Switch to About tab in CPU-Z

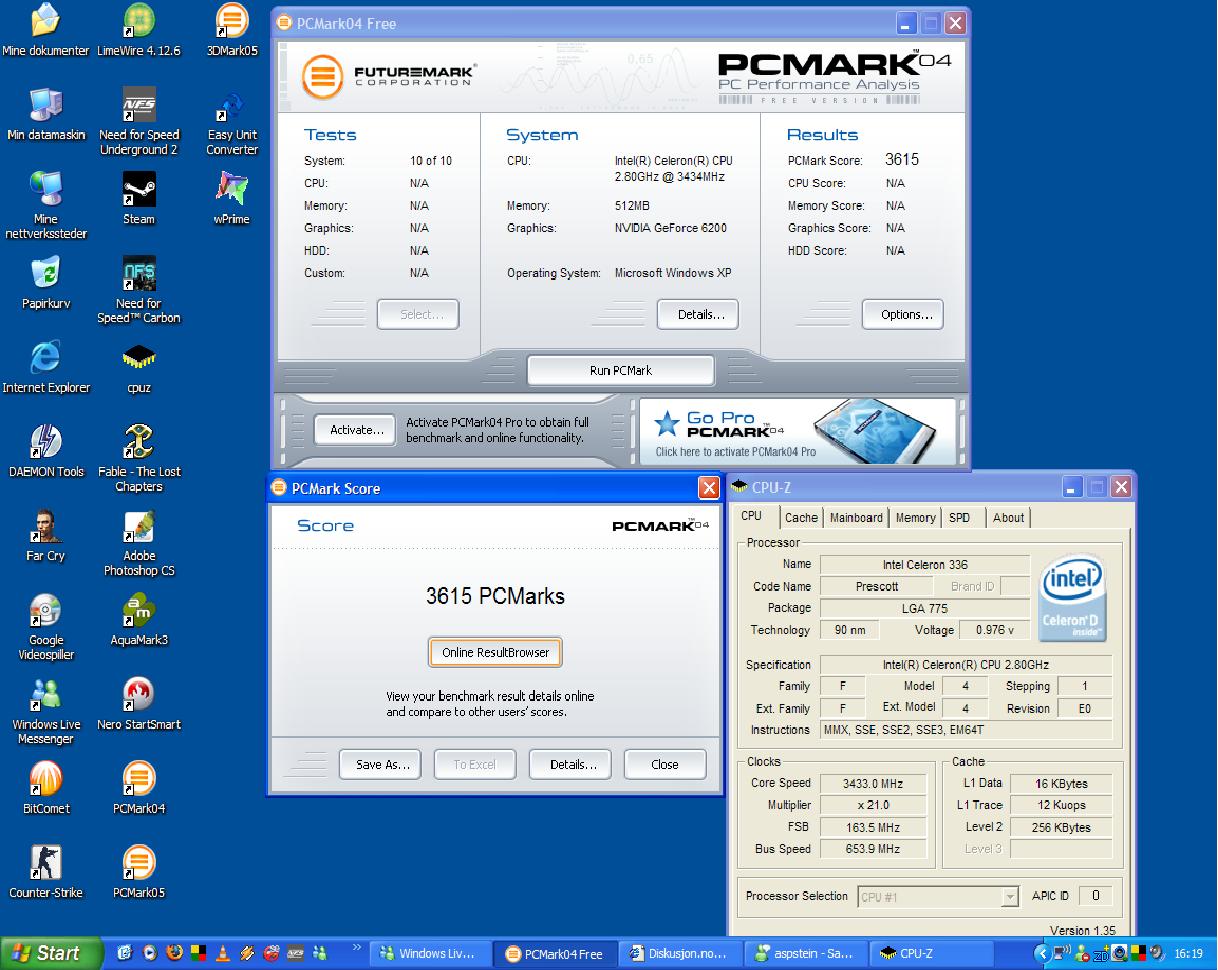(1008, 517)
